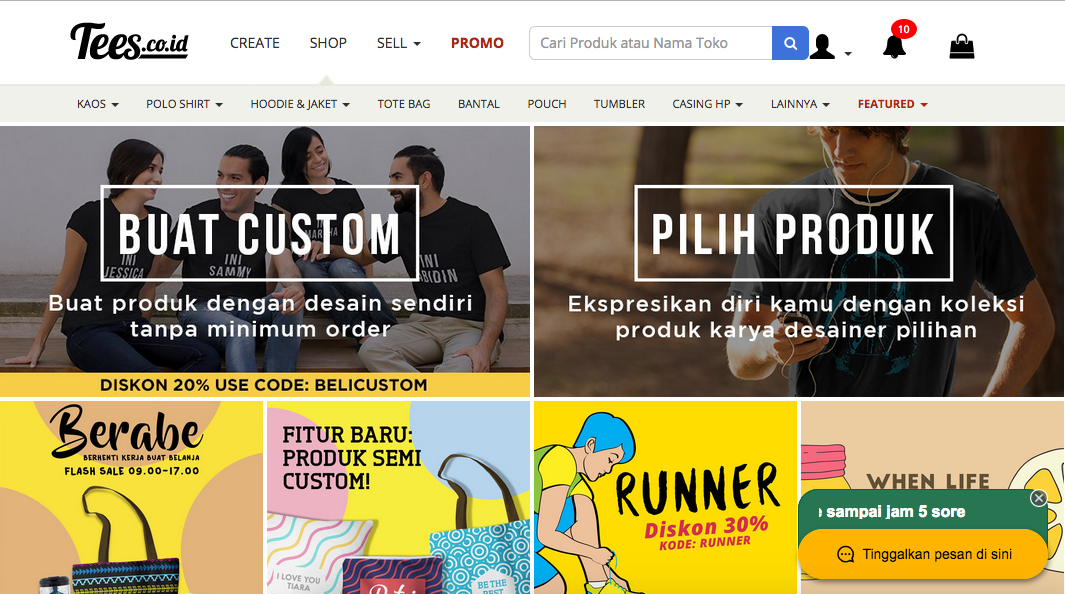Open the BUAT CUSTOM banner
The height and width of the screenshot is (594, 1065).
click(x=265, y=261)
